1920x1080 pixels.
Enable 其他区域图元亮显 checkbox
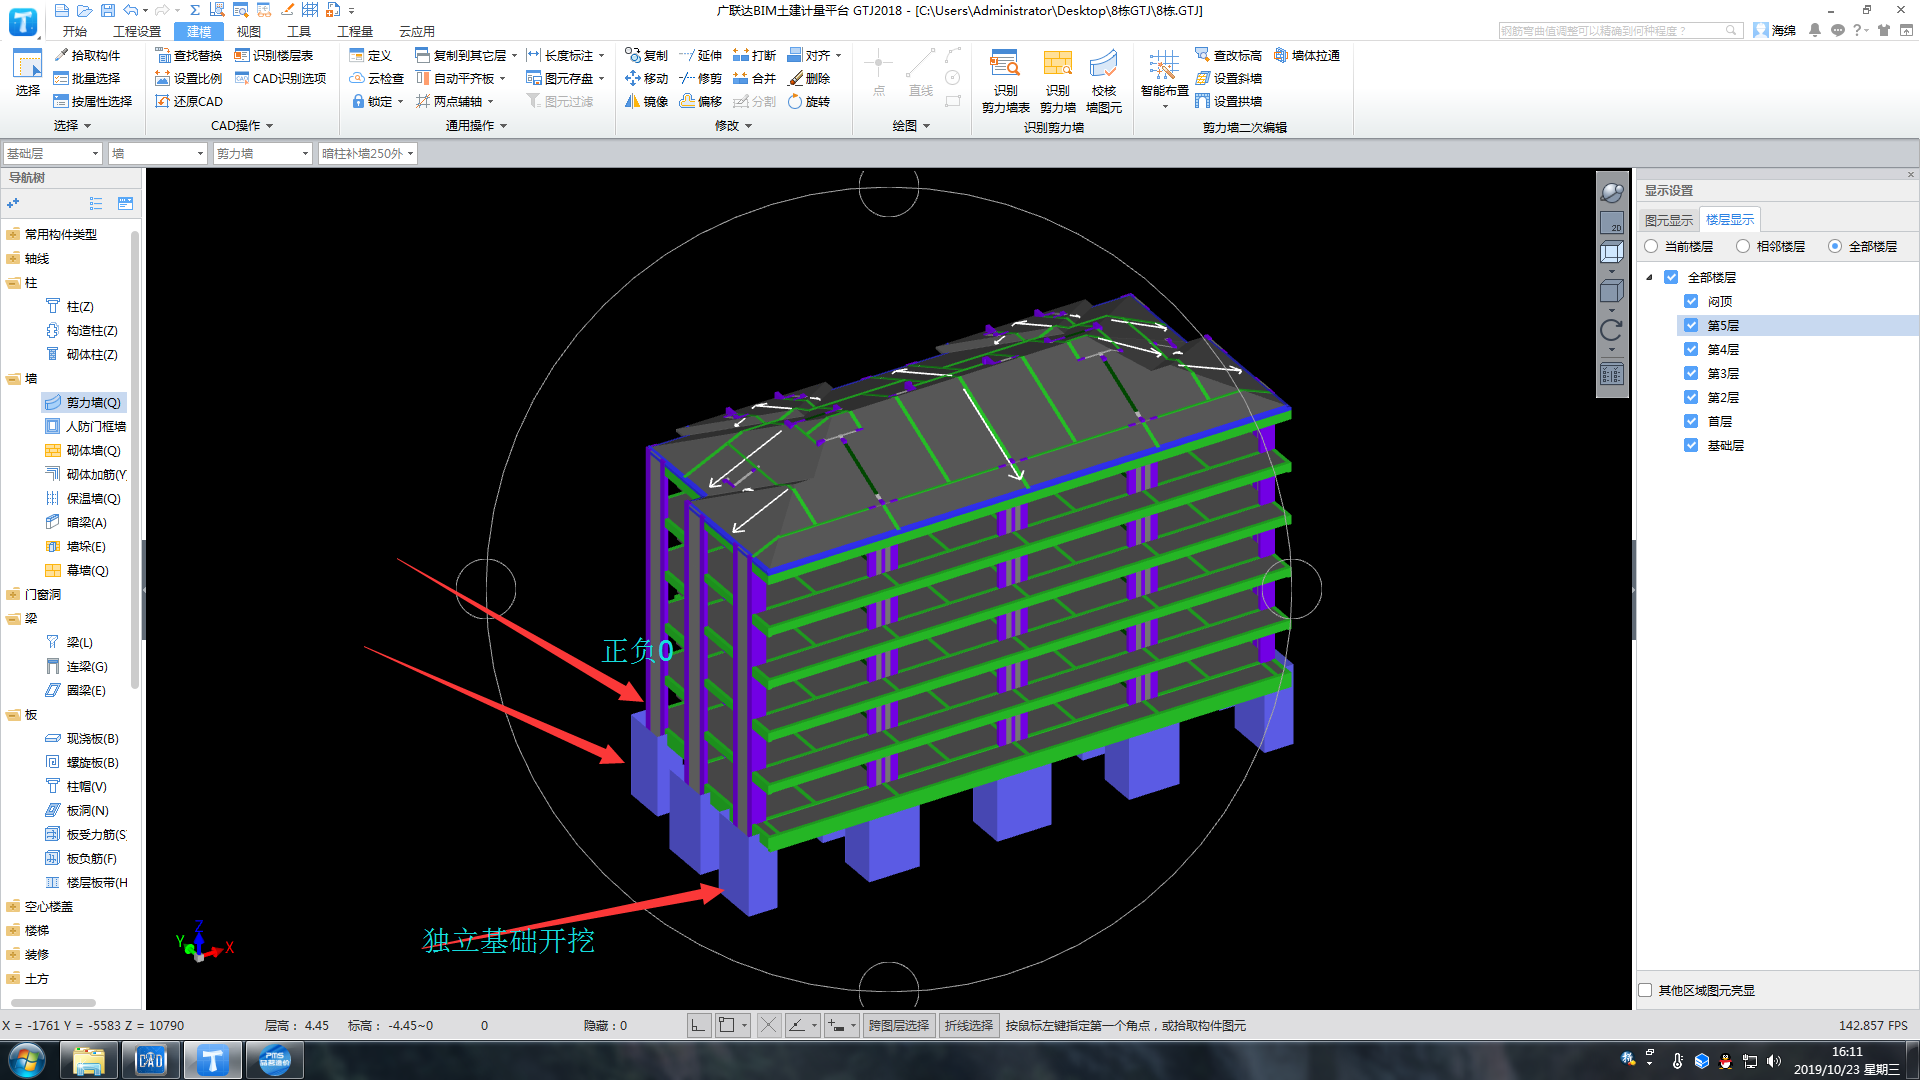click(x=1645, y=990)
